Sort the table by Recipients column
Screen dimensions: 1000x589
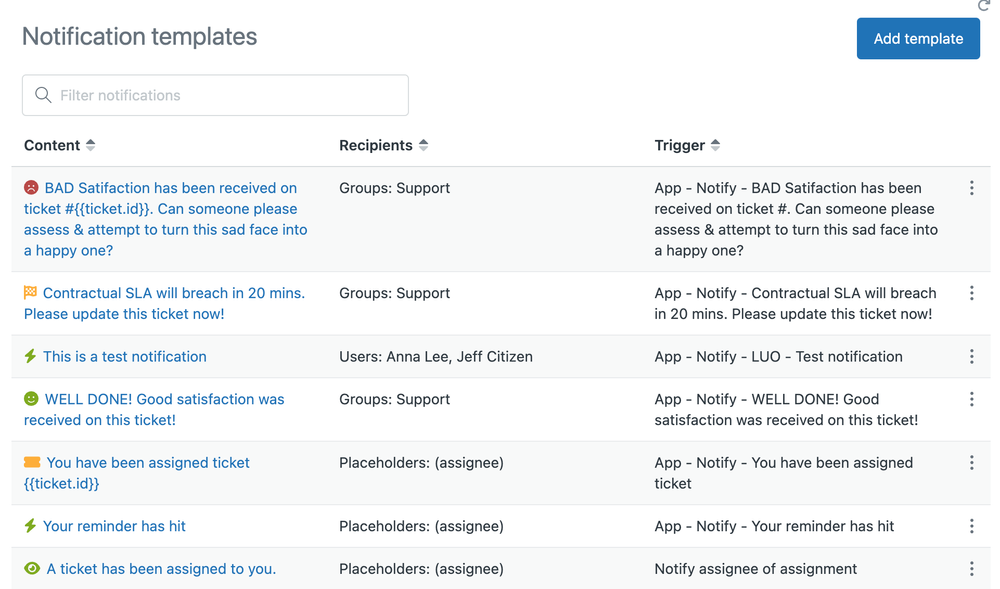coord(424,145)
